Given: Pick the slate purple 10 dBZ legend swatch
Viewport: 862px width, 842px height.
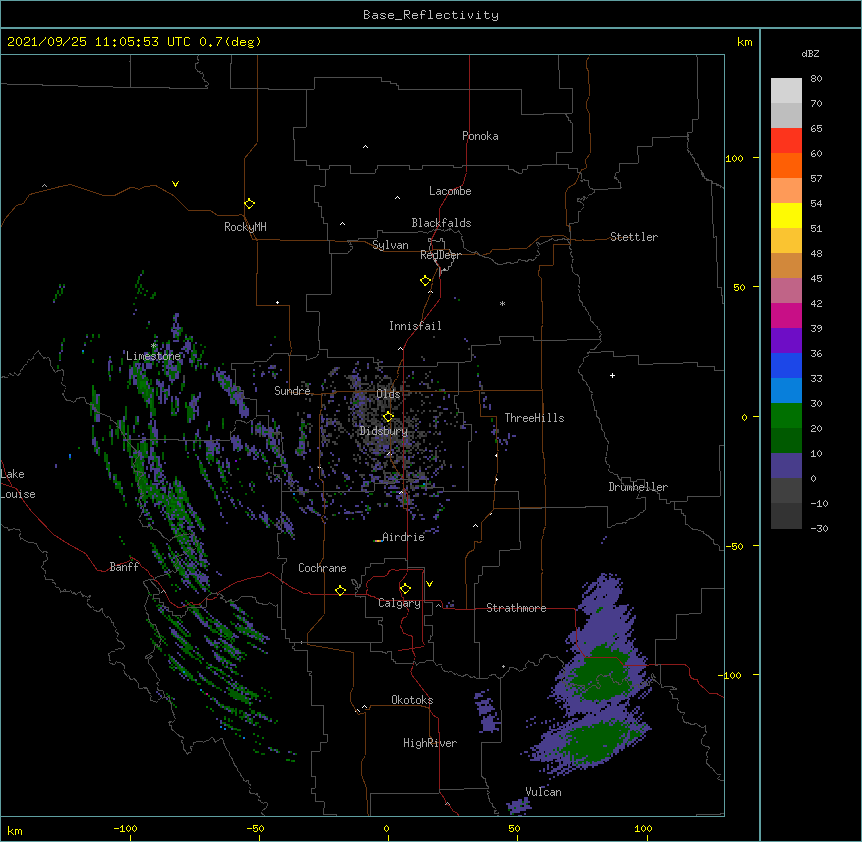Looking at the screenshot, I should pyautogui.click(x=786, y=466).
